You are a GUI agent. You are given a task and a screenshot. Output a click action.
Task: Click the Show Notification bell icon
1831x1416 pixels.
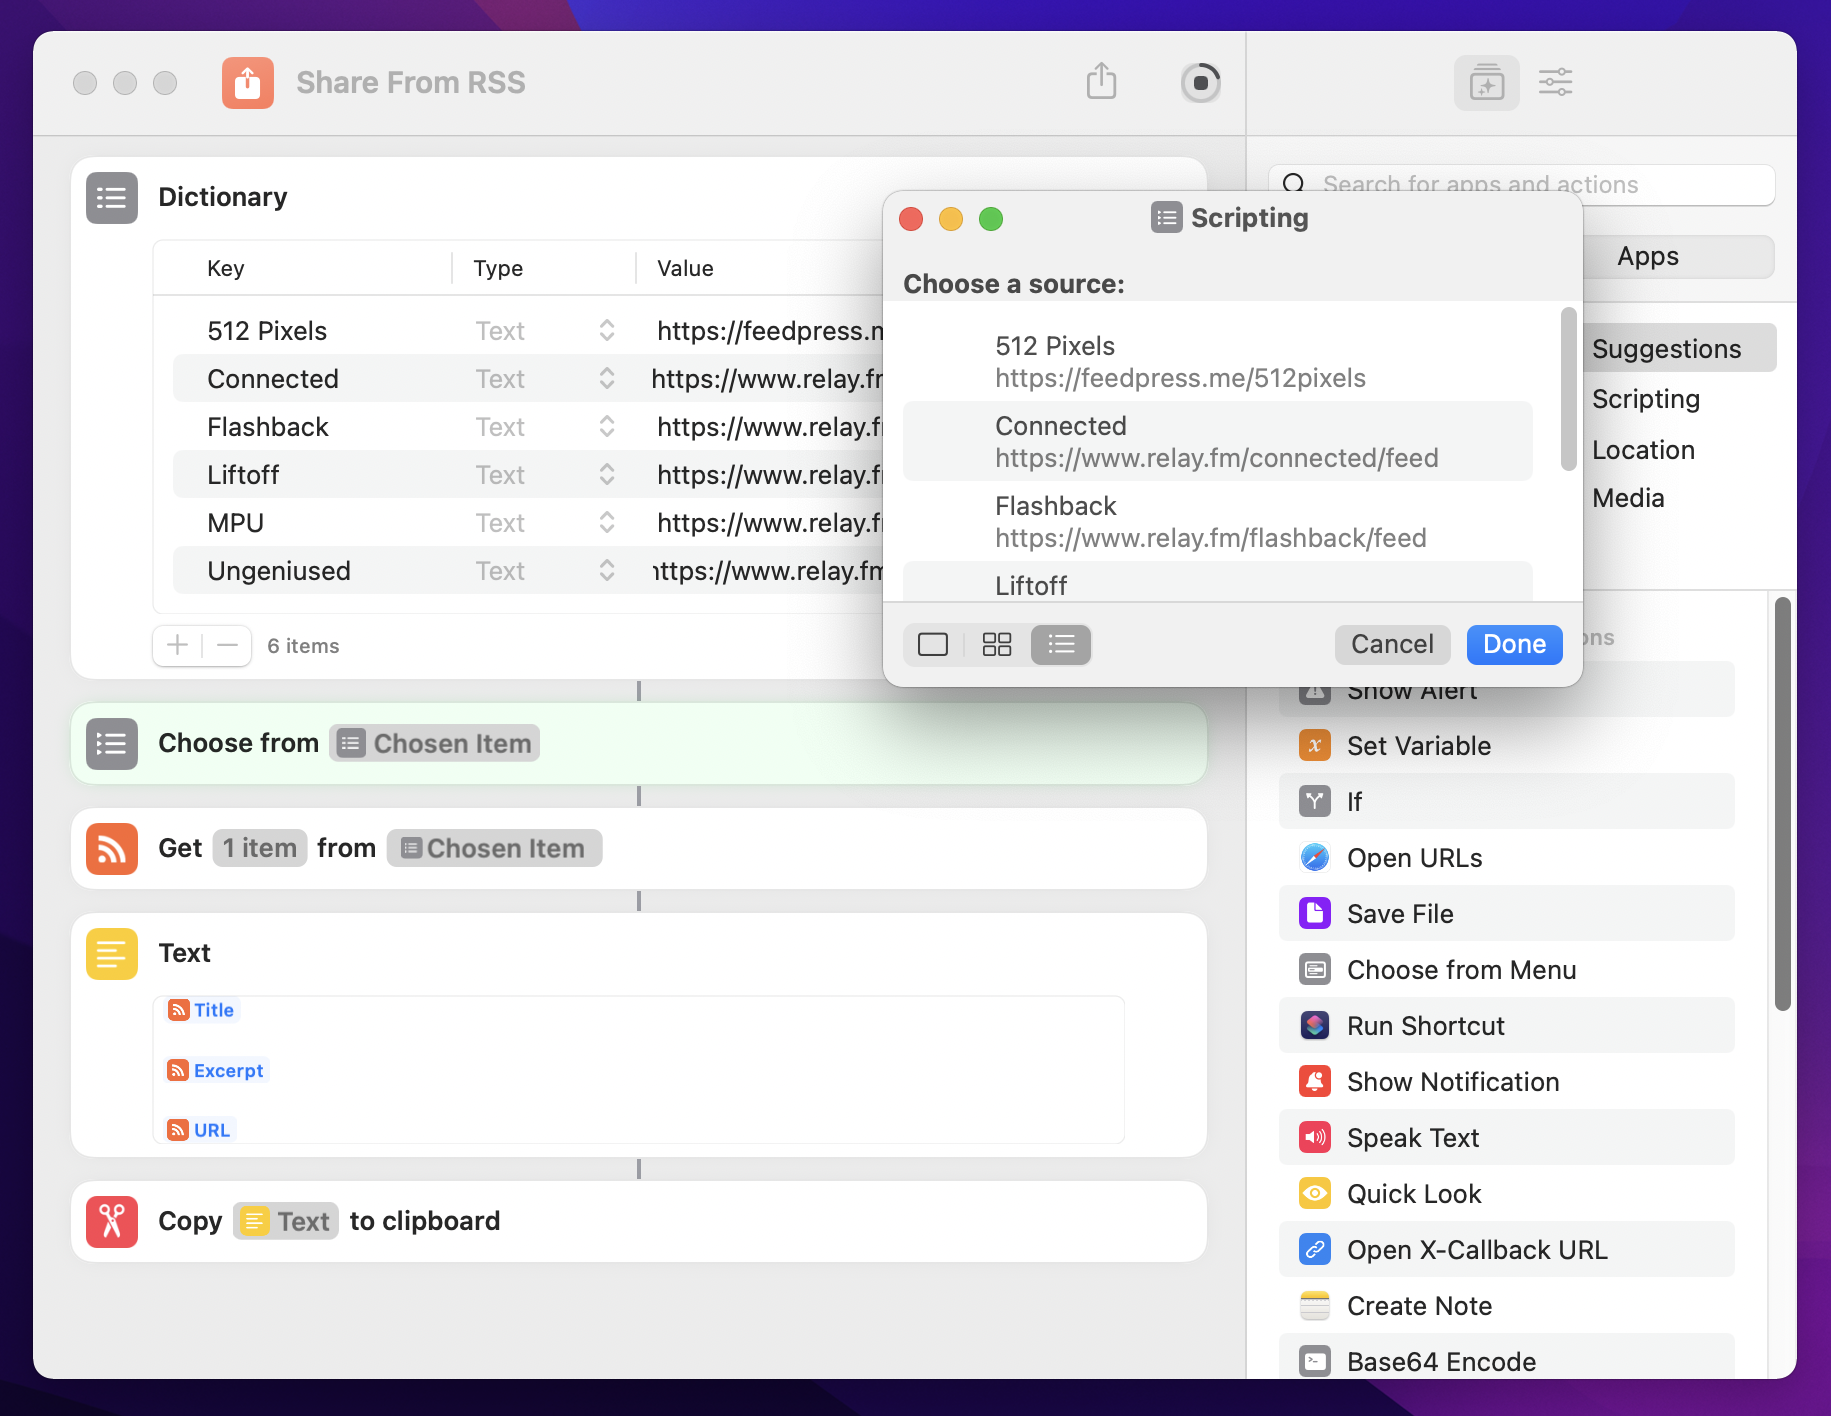pyautogui.click(x=1315, y=1082)
